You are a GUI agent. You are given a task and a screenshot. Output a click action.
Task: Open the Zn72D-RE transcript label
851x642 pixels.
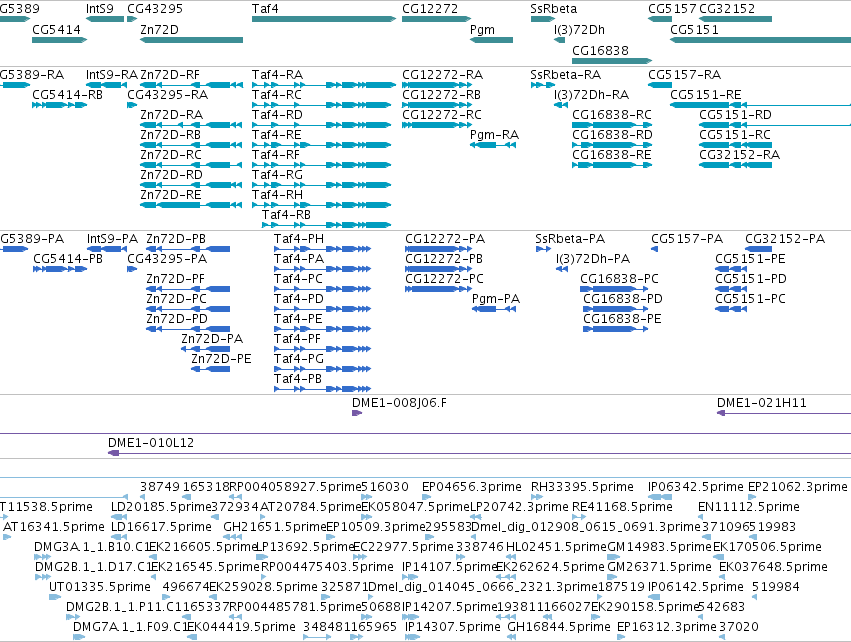click(x=170, y=195)
